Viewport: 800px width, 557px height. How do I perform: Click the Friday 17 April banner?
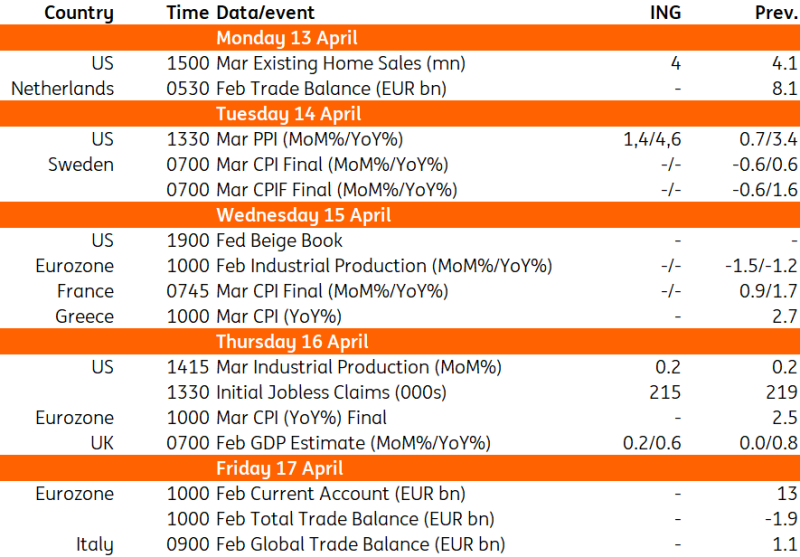point(400,468)
